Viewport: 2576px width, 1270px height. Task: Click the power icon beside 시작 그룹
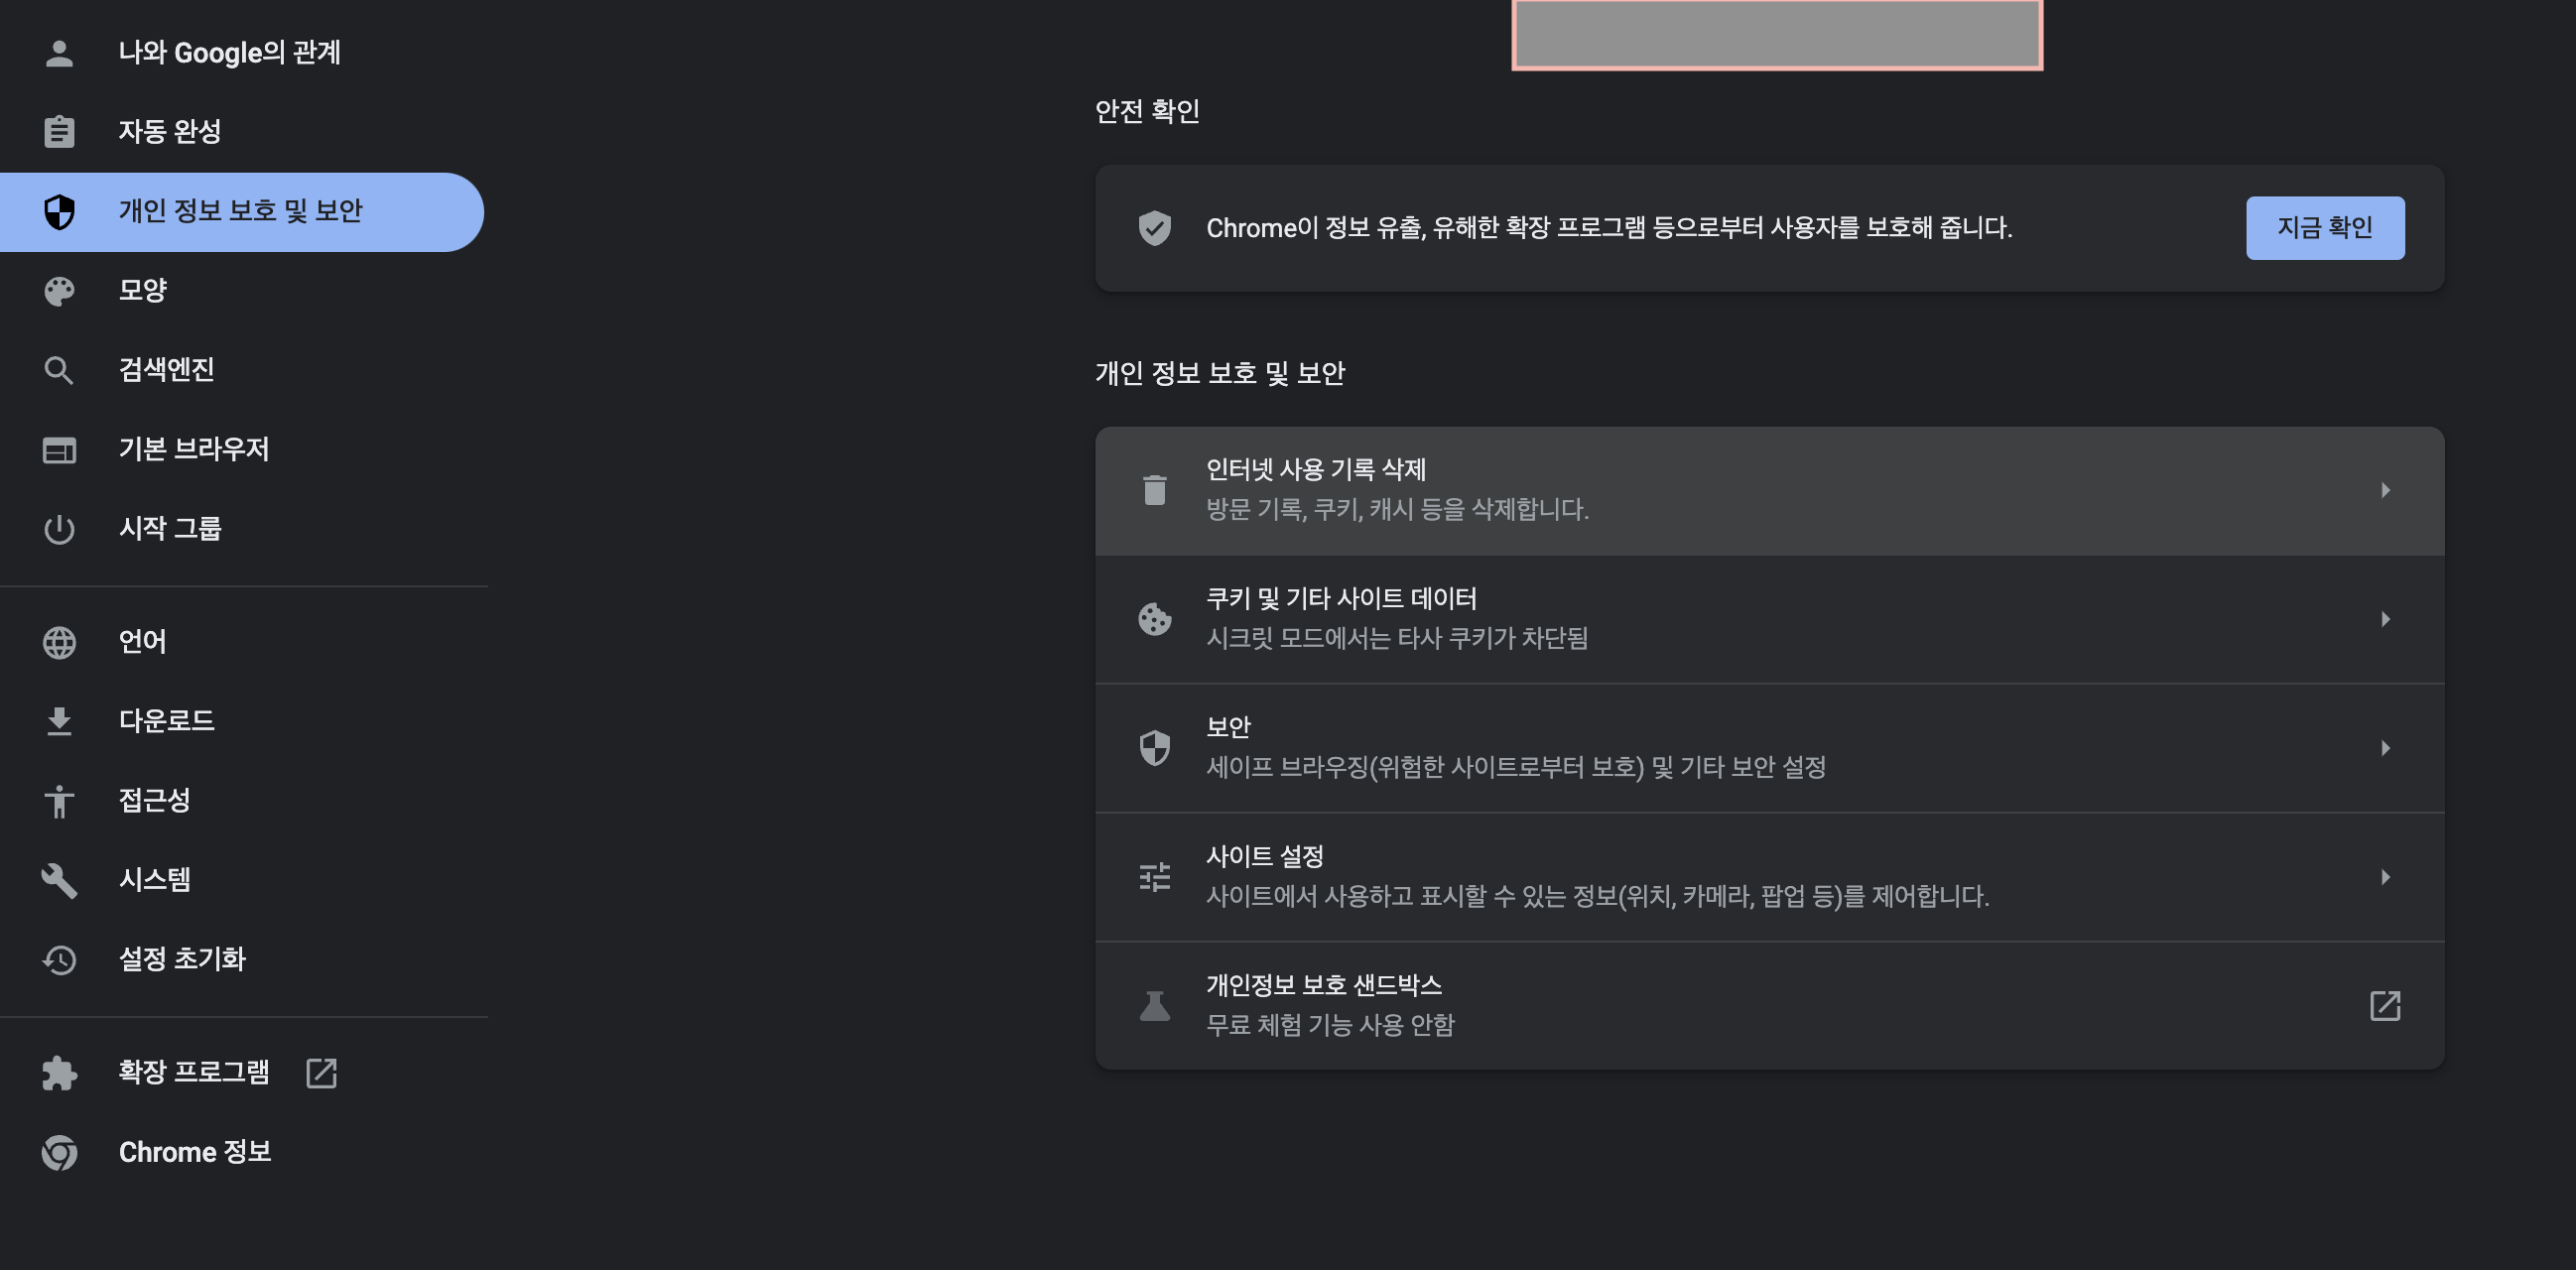[x=59, y=529]
